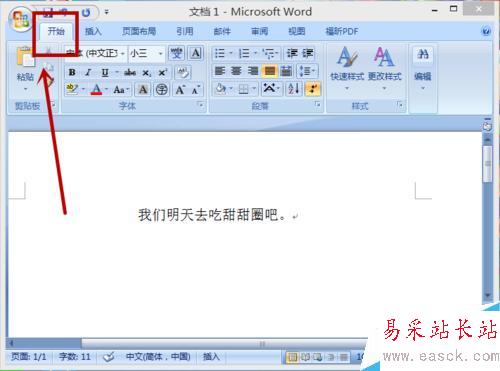
Task: Click word count 字数: 11 in status bar
Action: click(75, 357)
